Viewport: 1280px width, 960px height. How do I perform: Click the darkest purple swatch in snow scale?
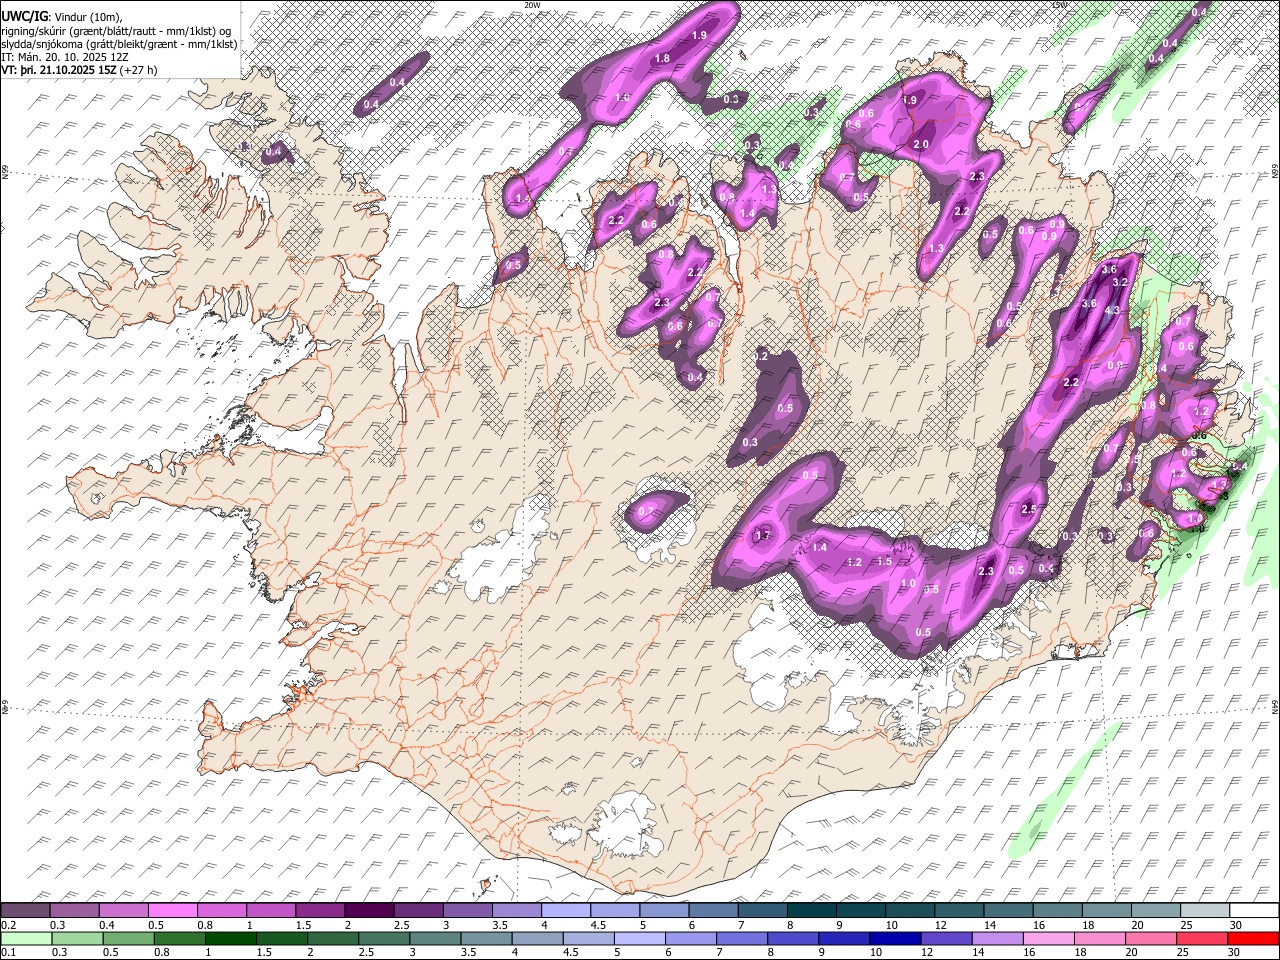[x=368, y=911]
